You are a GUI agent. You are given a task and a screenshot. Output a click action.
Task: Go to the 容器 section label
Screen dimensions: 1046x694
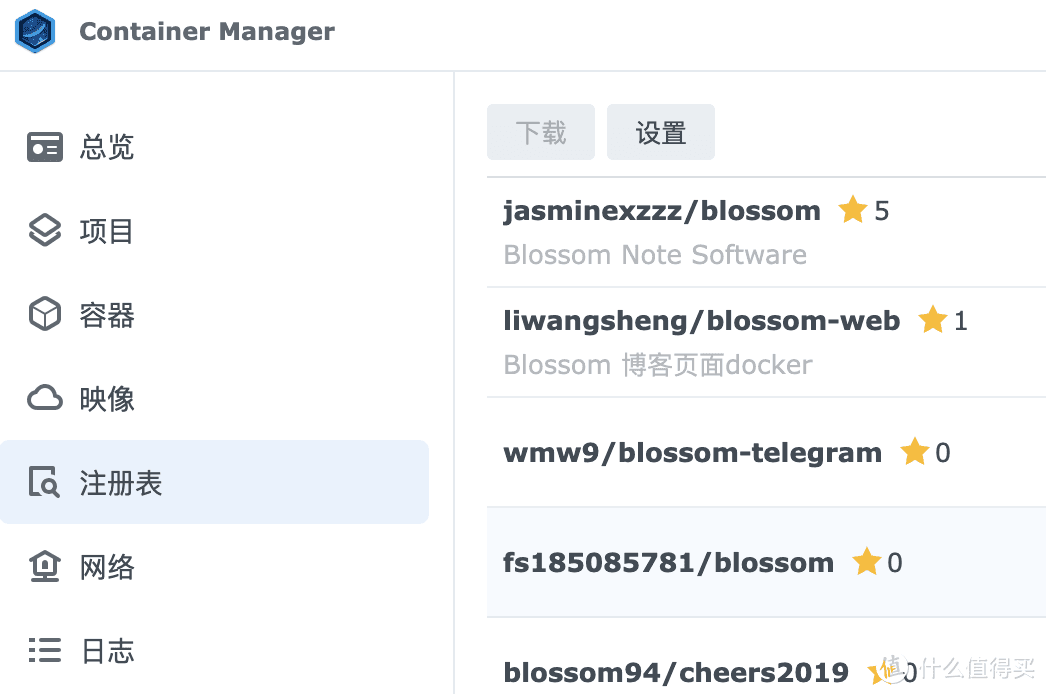point(107,315)
